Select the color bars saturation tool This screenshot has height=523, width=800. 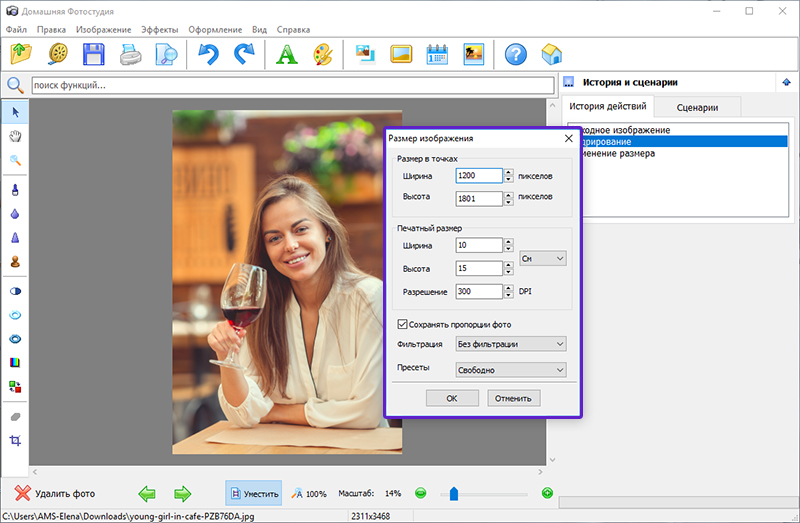[x=15, y=363]
